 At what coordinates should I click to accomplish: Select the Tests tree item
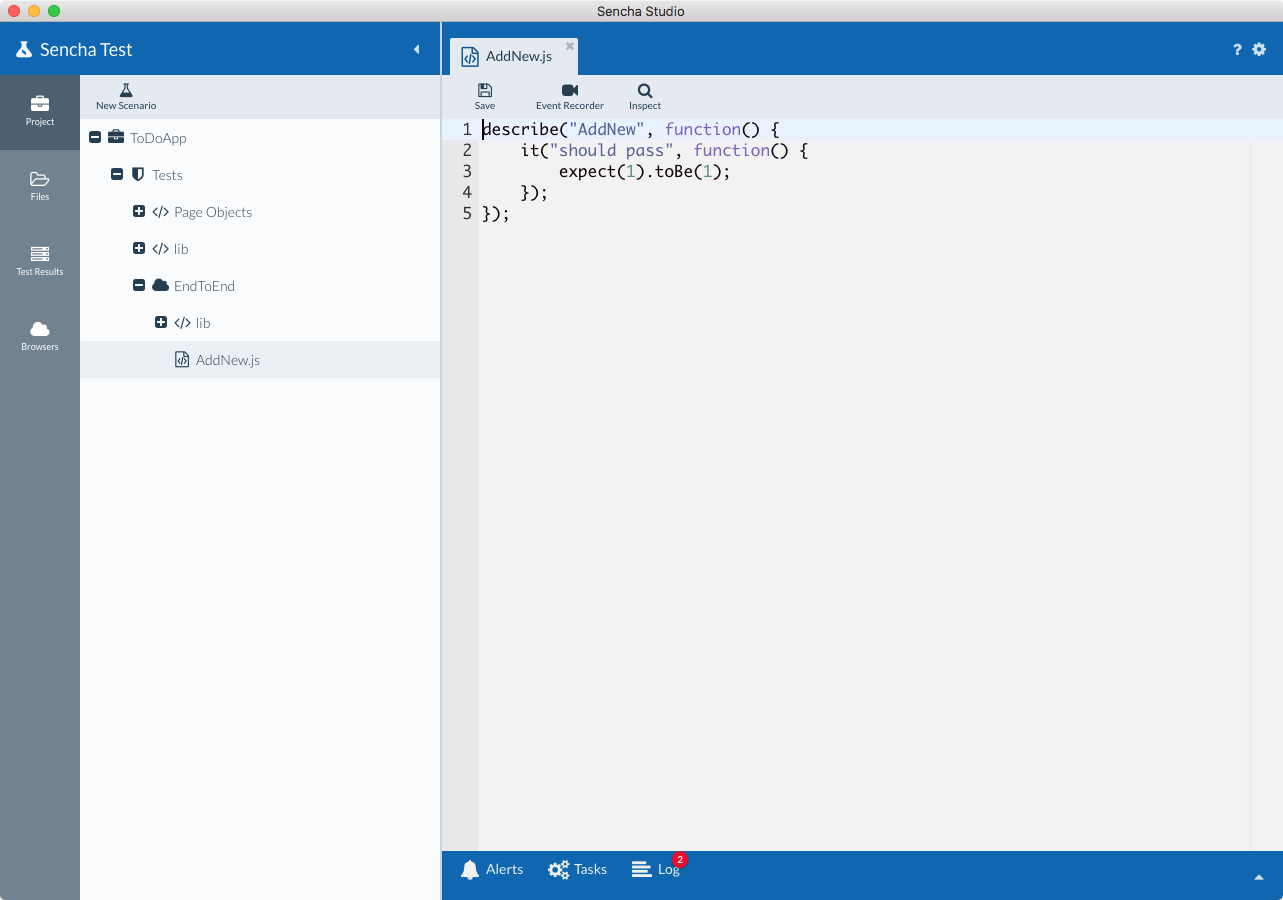coord(167,175)
